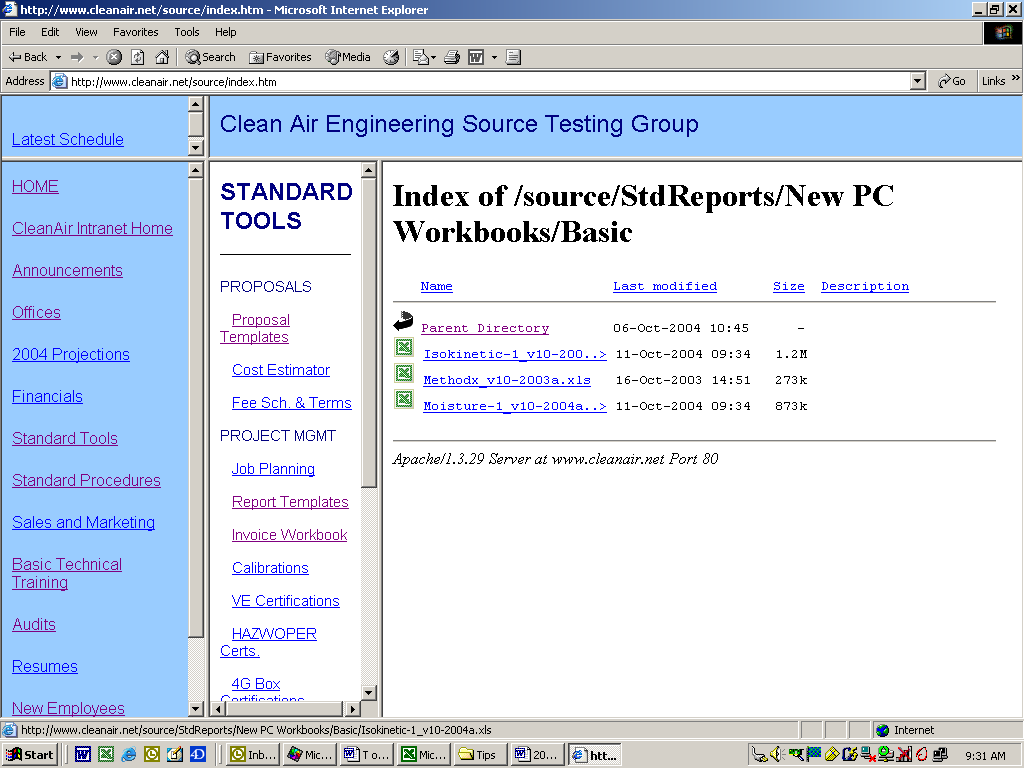This screenshot has height=768, width=1024.
Task: Click the Standard Tools frame scroll-up arrow
Action: click(368, 170)
